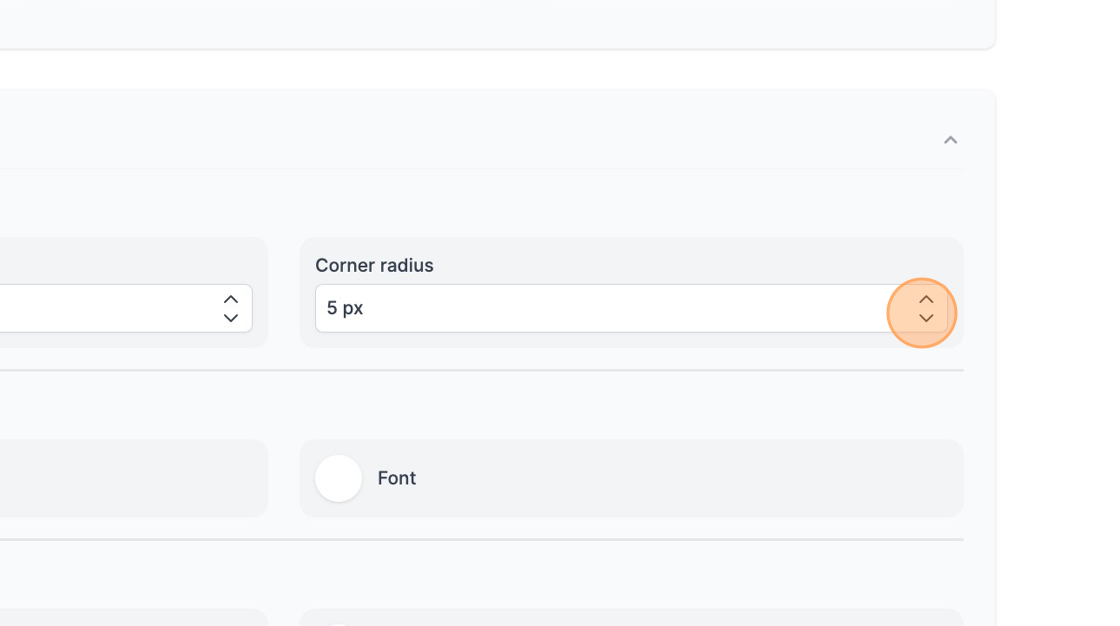Viewport: 1120px width, 626px height.
Task: Click the down arrow left of Corner radius
Action: pos(231,318)
